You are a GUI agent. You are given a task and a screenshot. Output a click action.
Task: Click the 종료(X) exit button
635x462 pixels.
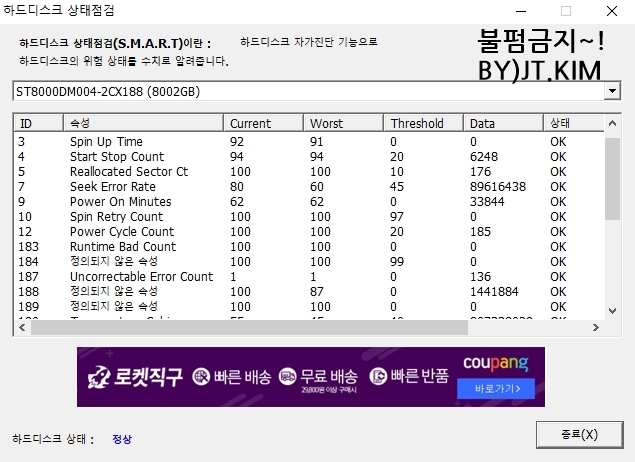click(580, 435)
